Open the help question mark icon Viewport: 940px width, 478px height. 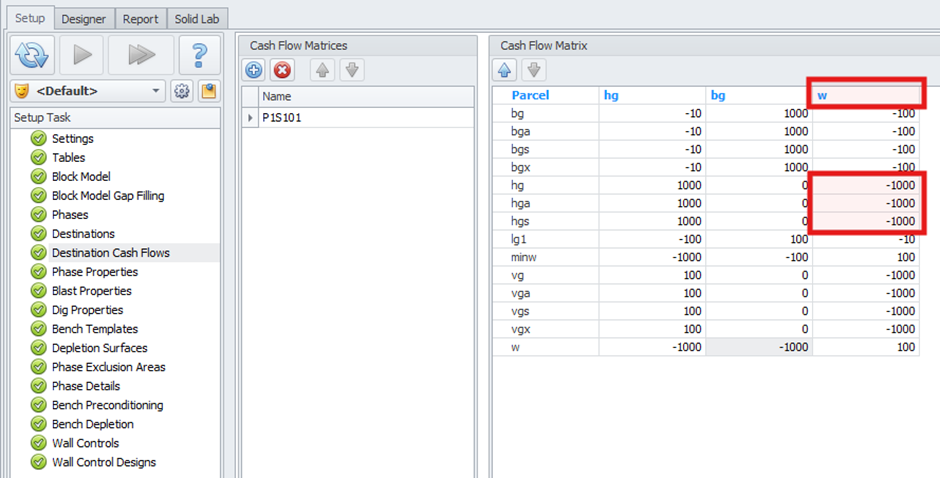coord(199,55)
